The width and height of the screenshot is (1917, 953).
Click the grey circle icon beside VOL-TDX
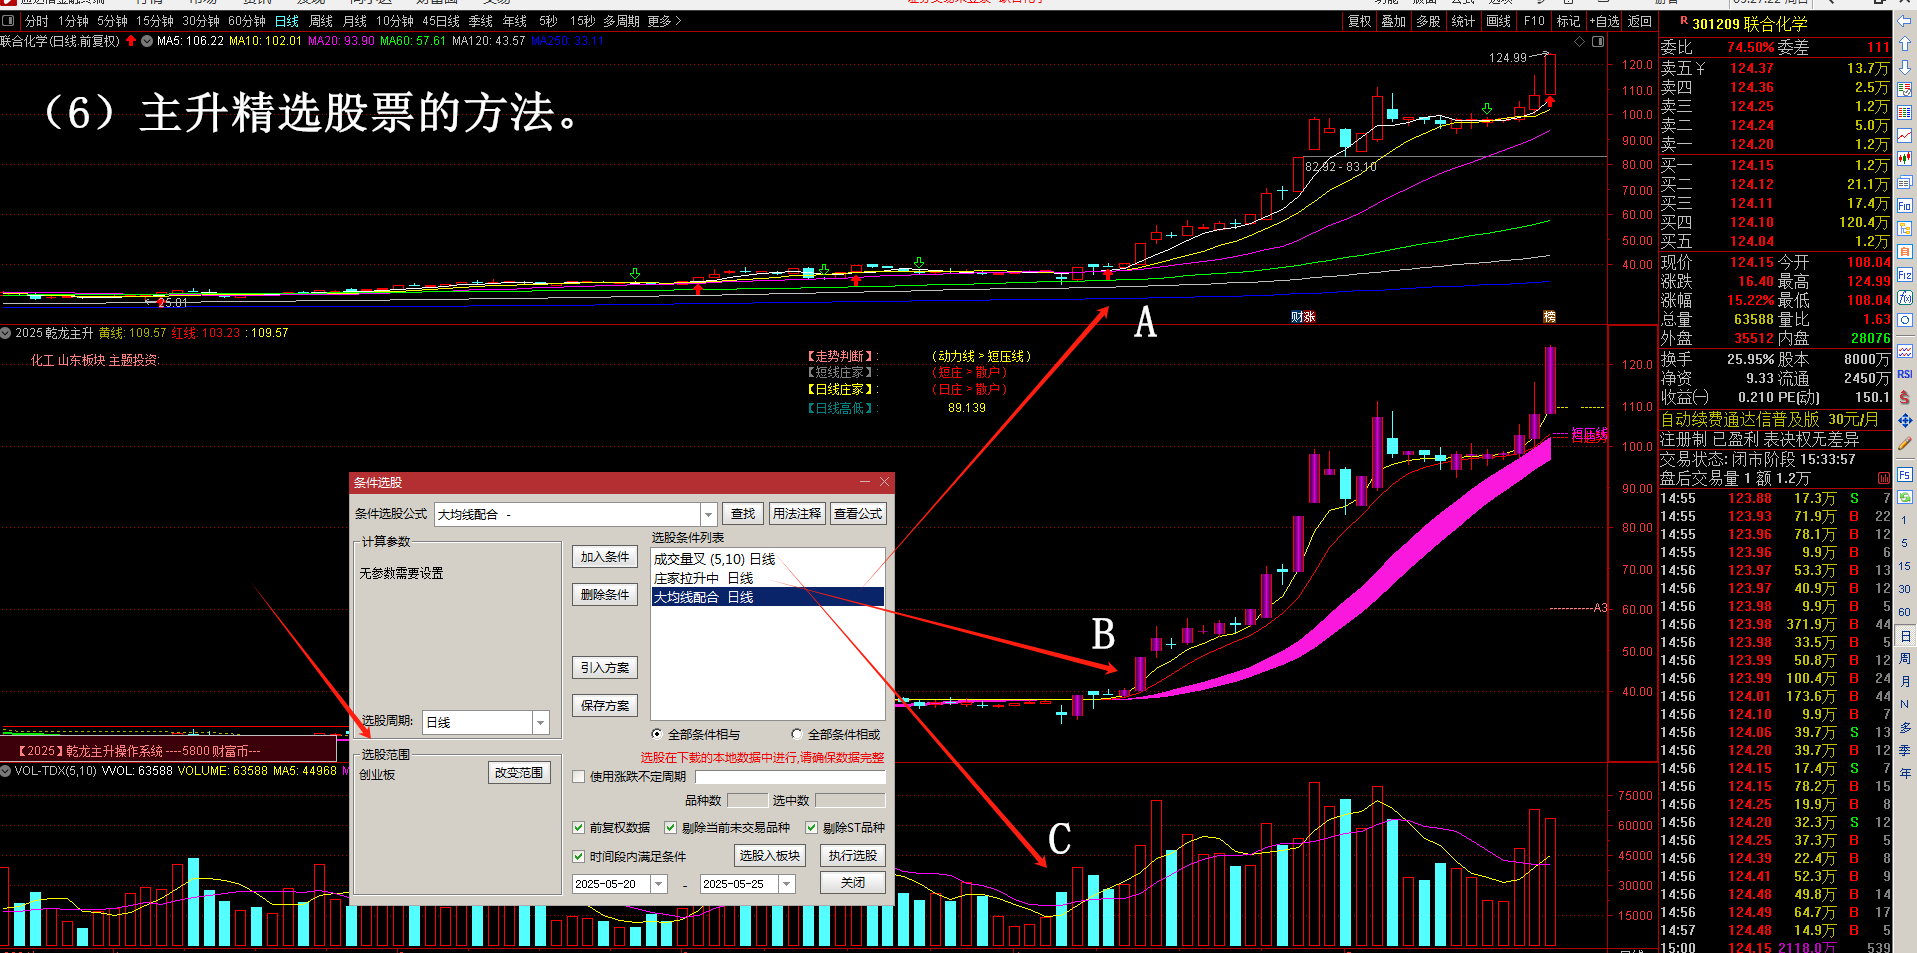pos(6,771)
